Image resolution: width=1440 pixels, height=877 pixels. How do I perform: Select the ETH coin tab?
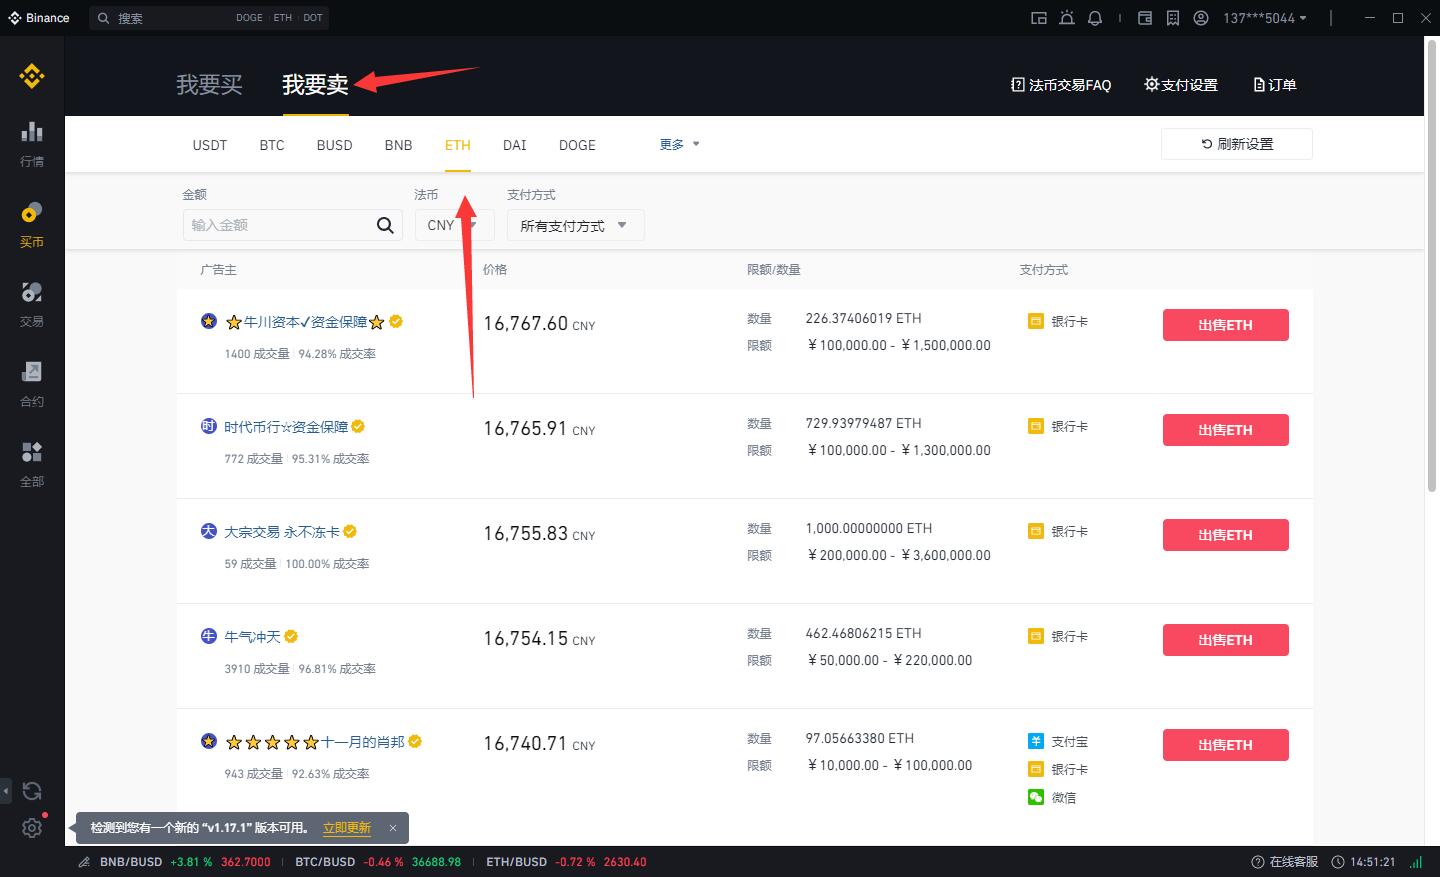pyautogui.click(x=458, y=145)
